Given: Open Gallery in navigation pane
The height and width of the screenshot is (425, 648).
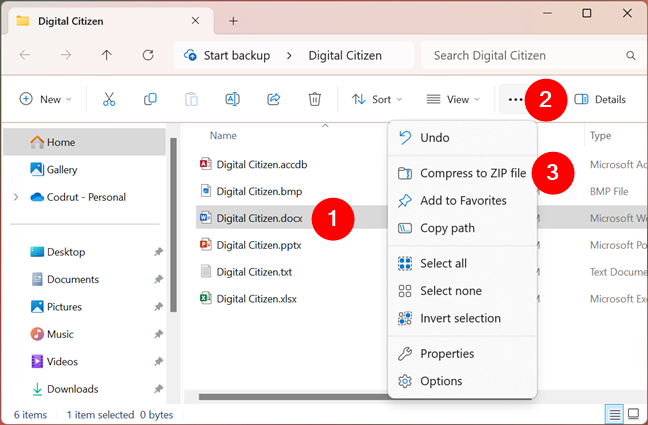Looking at the screenshot, I should click(84, 170).
